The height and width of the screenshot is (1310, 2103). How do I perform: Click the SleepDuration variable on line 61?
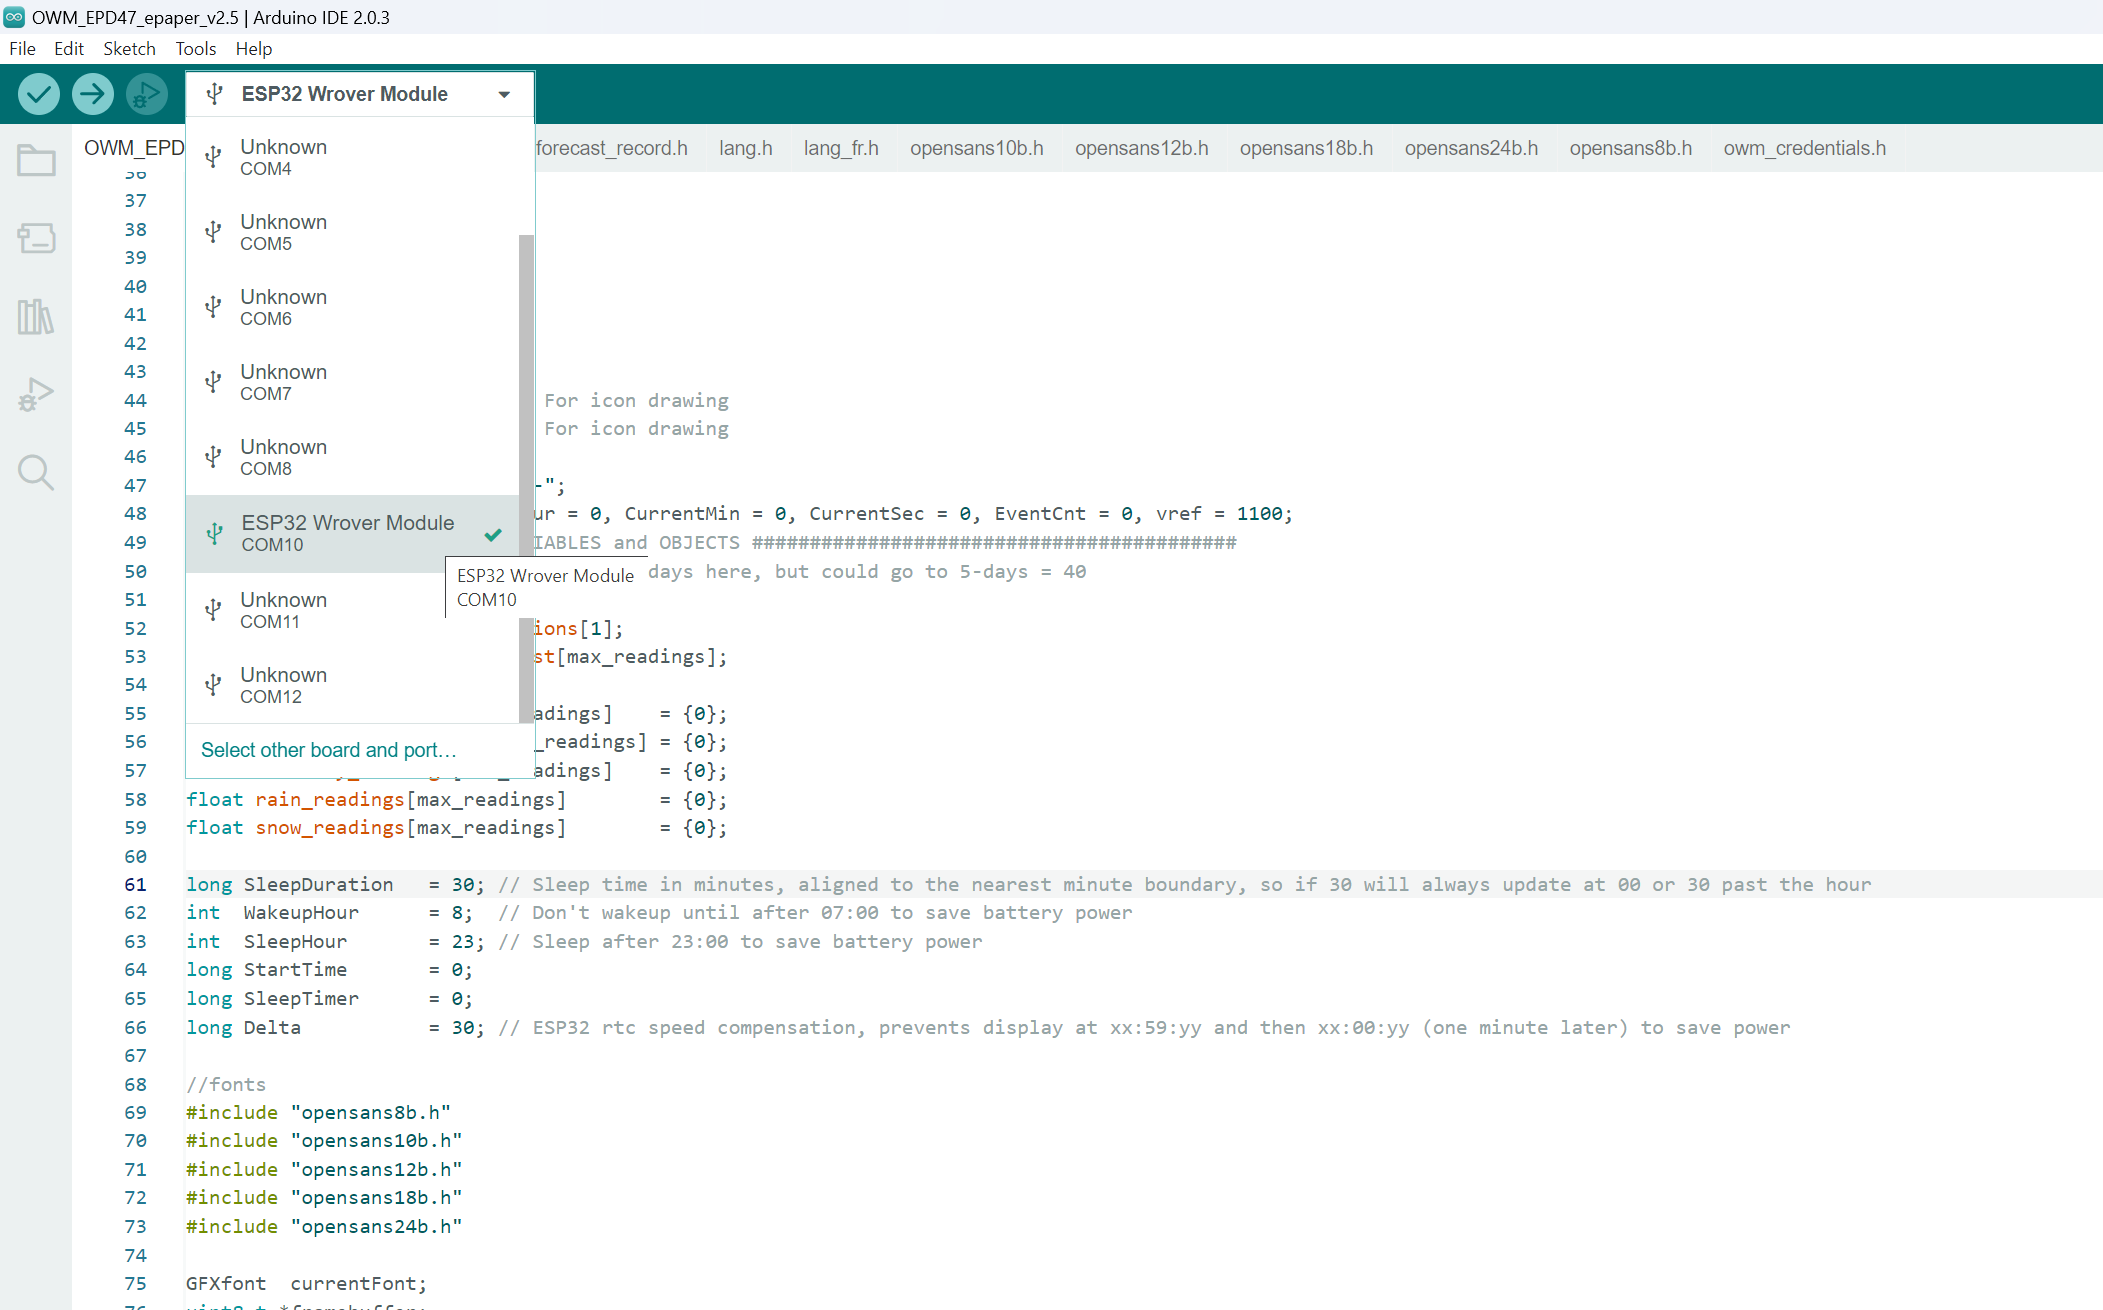[x=318, y=884]
